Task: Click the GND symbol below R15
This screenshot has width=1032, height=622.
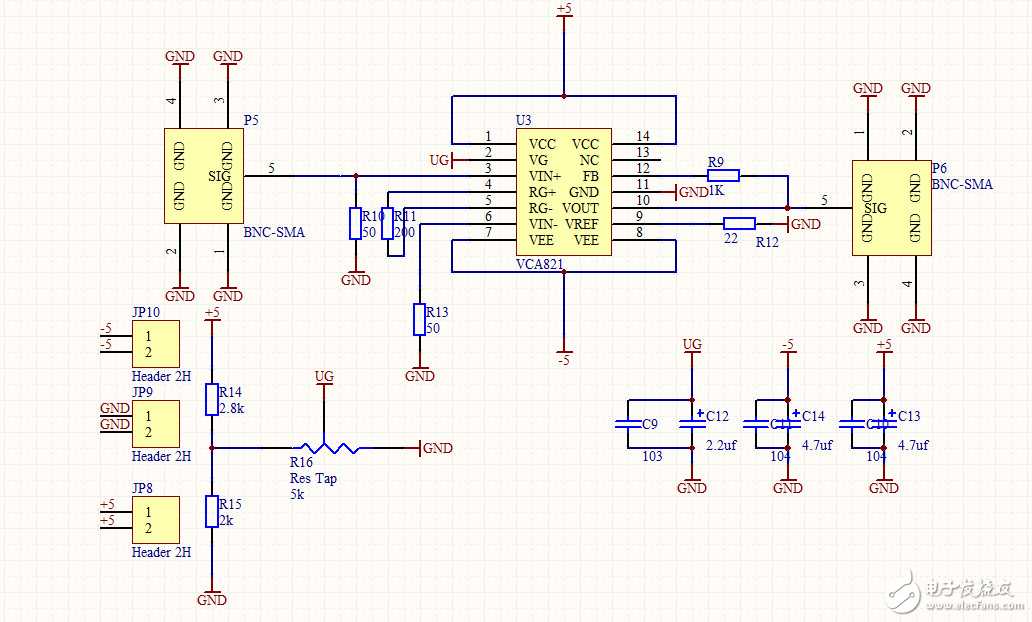Action: 211,598
